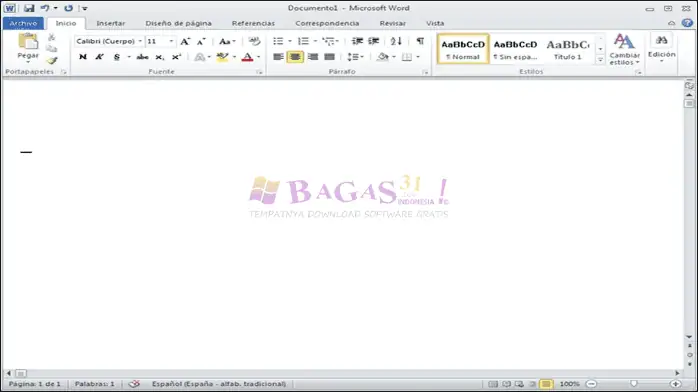698x392 pixels.
Task: Switch to the Revisar tab
Action: pos(393,23)
